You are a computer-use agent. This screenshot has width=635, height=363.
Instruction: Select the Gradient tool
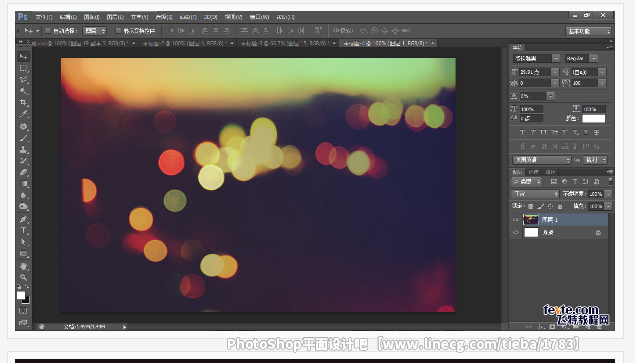click(23, 184)
